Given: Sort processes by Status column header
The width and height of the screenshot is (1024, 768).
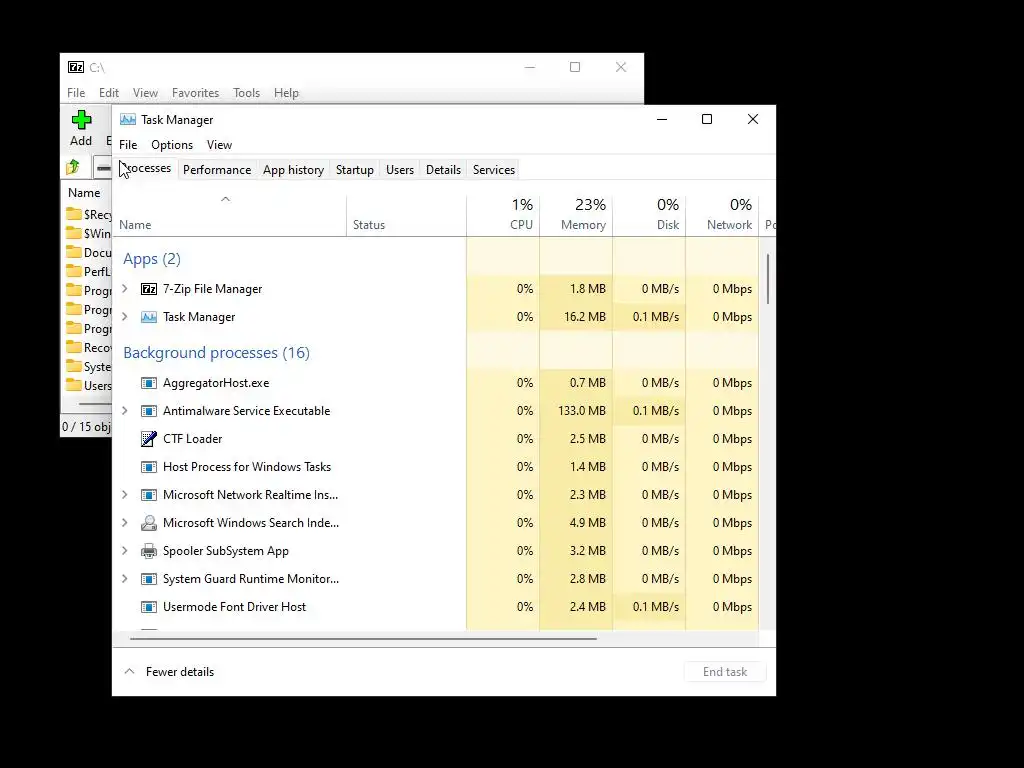Looking at the screenshot, I should coord(406,214).
